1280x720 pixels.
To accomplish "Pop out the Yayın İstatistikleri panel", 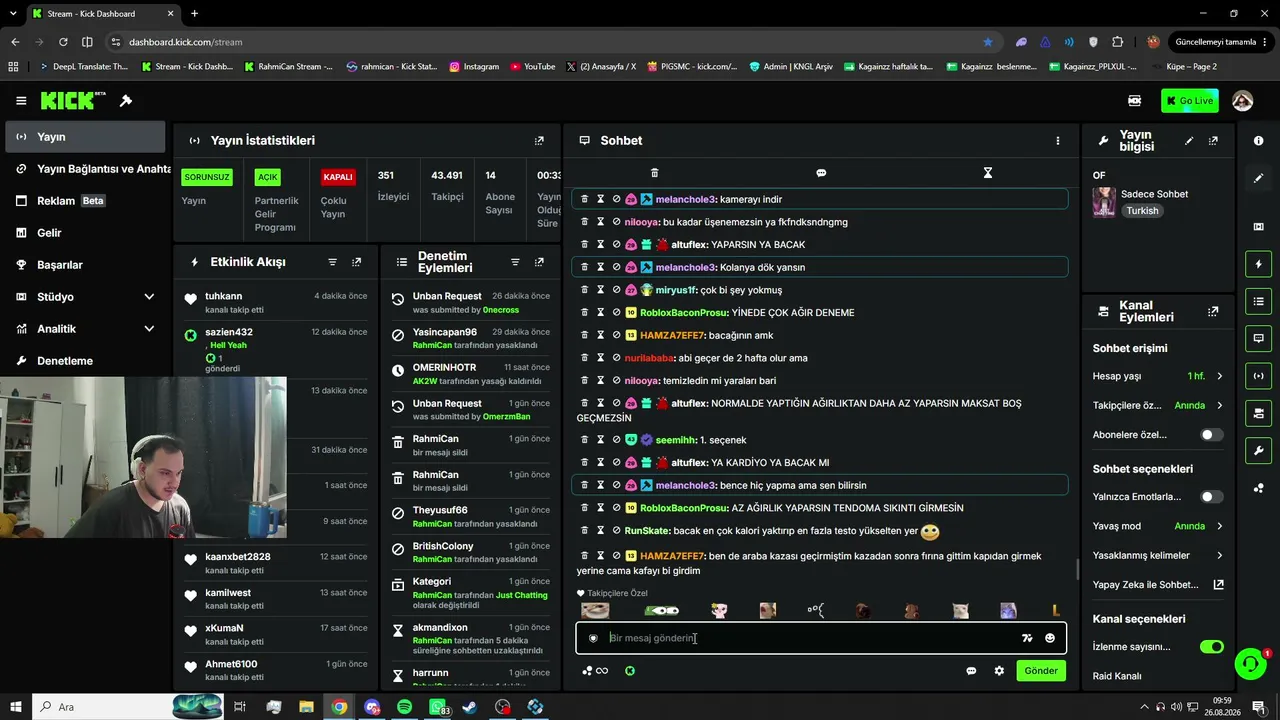I will (x=539, y=141).
